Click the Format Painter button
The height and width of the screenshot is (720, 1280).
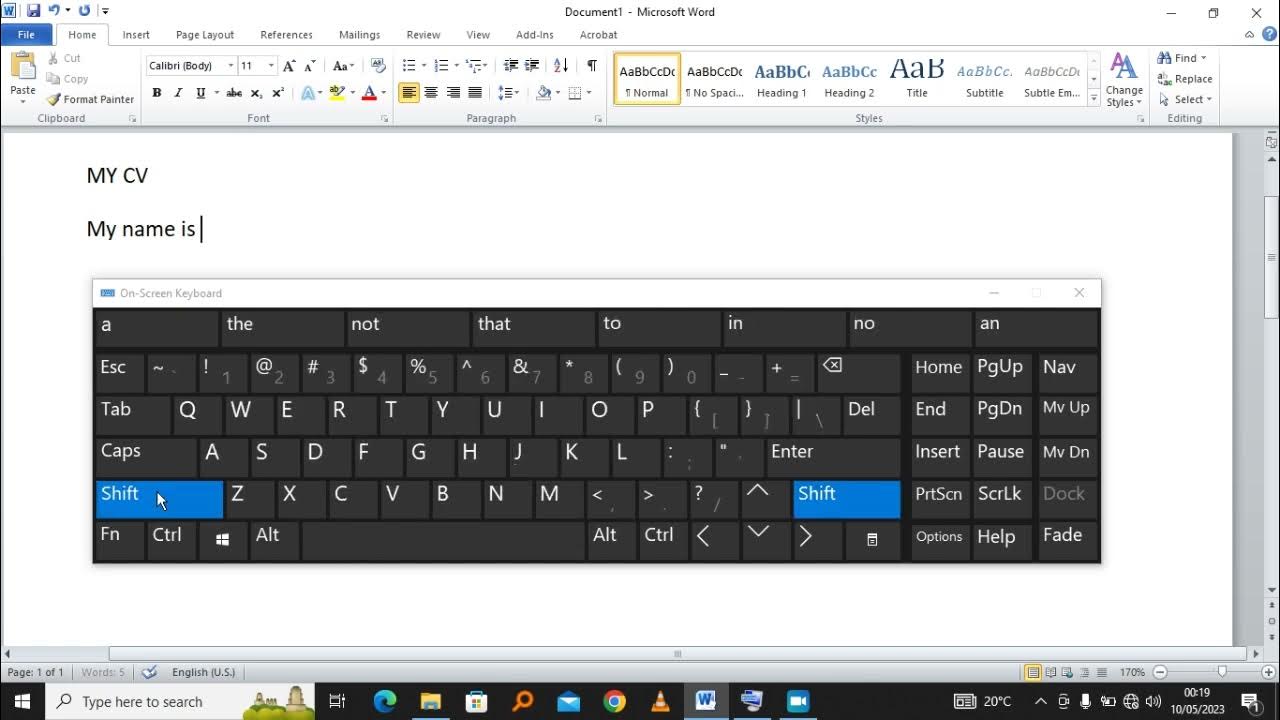90,99
